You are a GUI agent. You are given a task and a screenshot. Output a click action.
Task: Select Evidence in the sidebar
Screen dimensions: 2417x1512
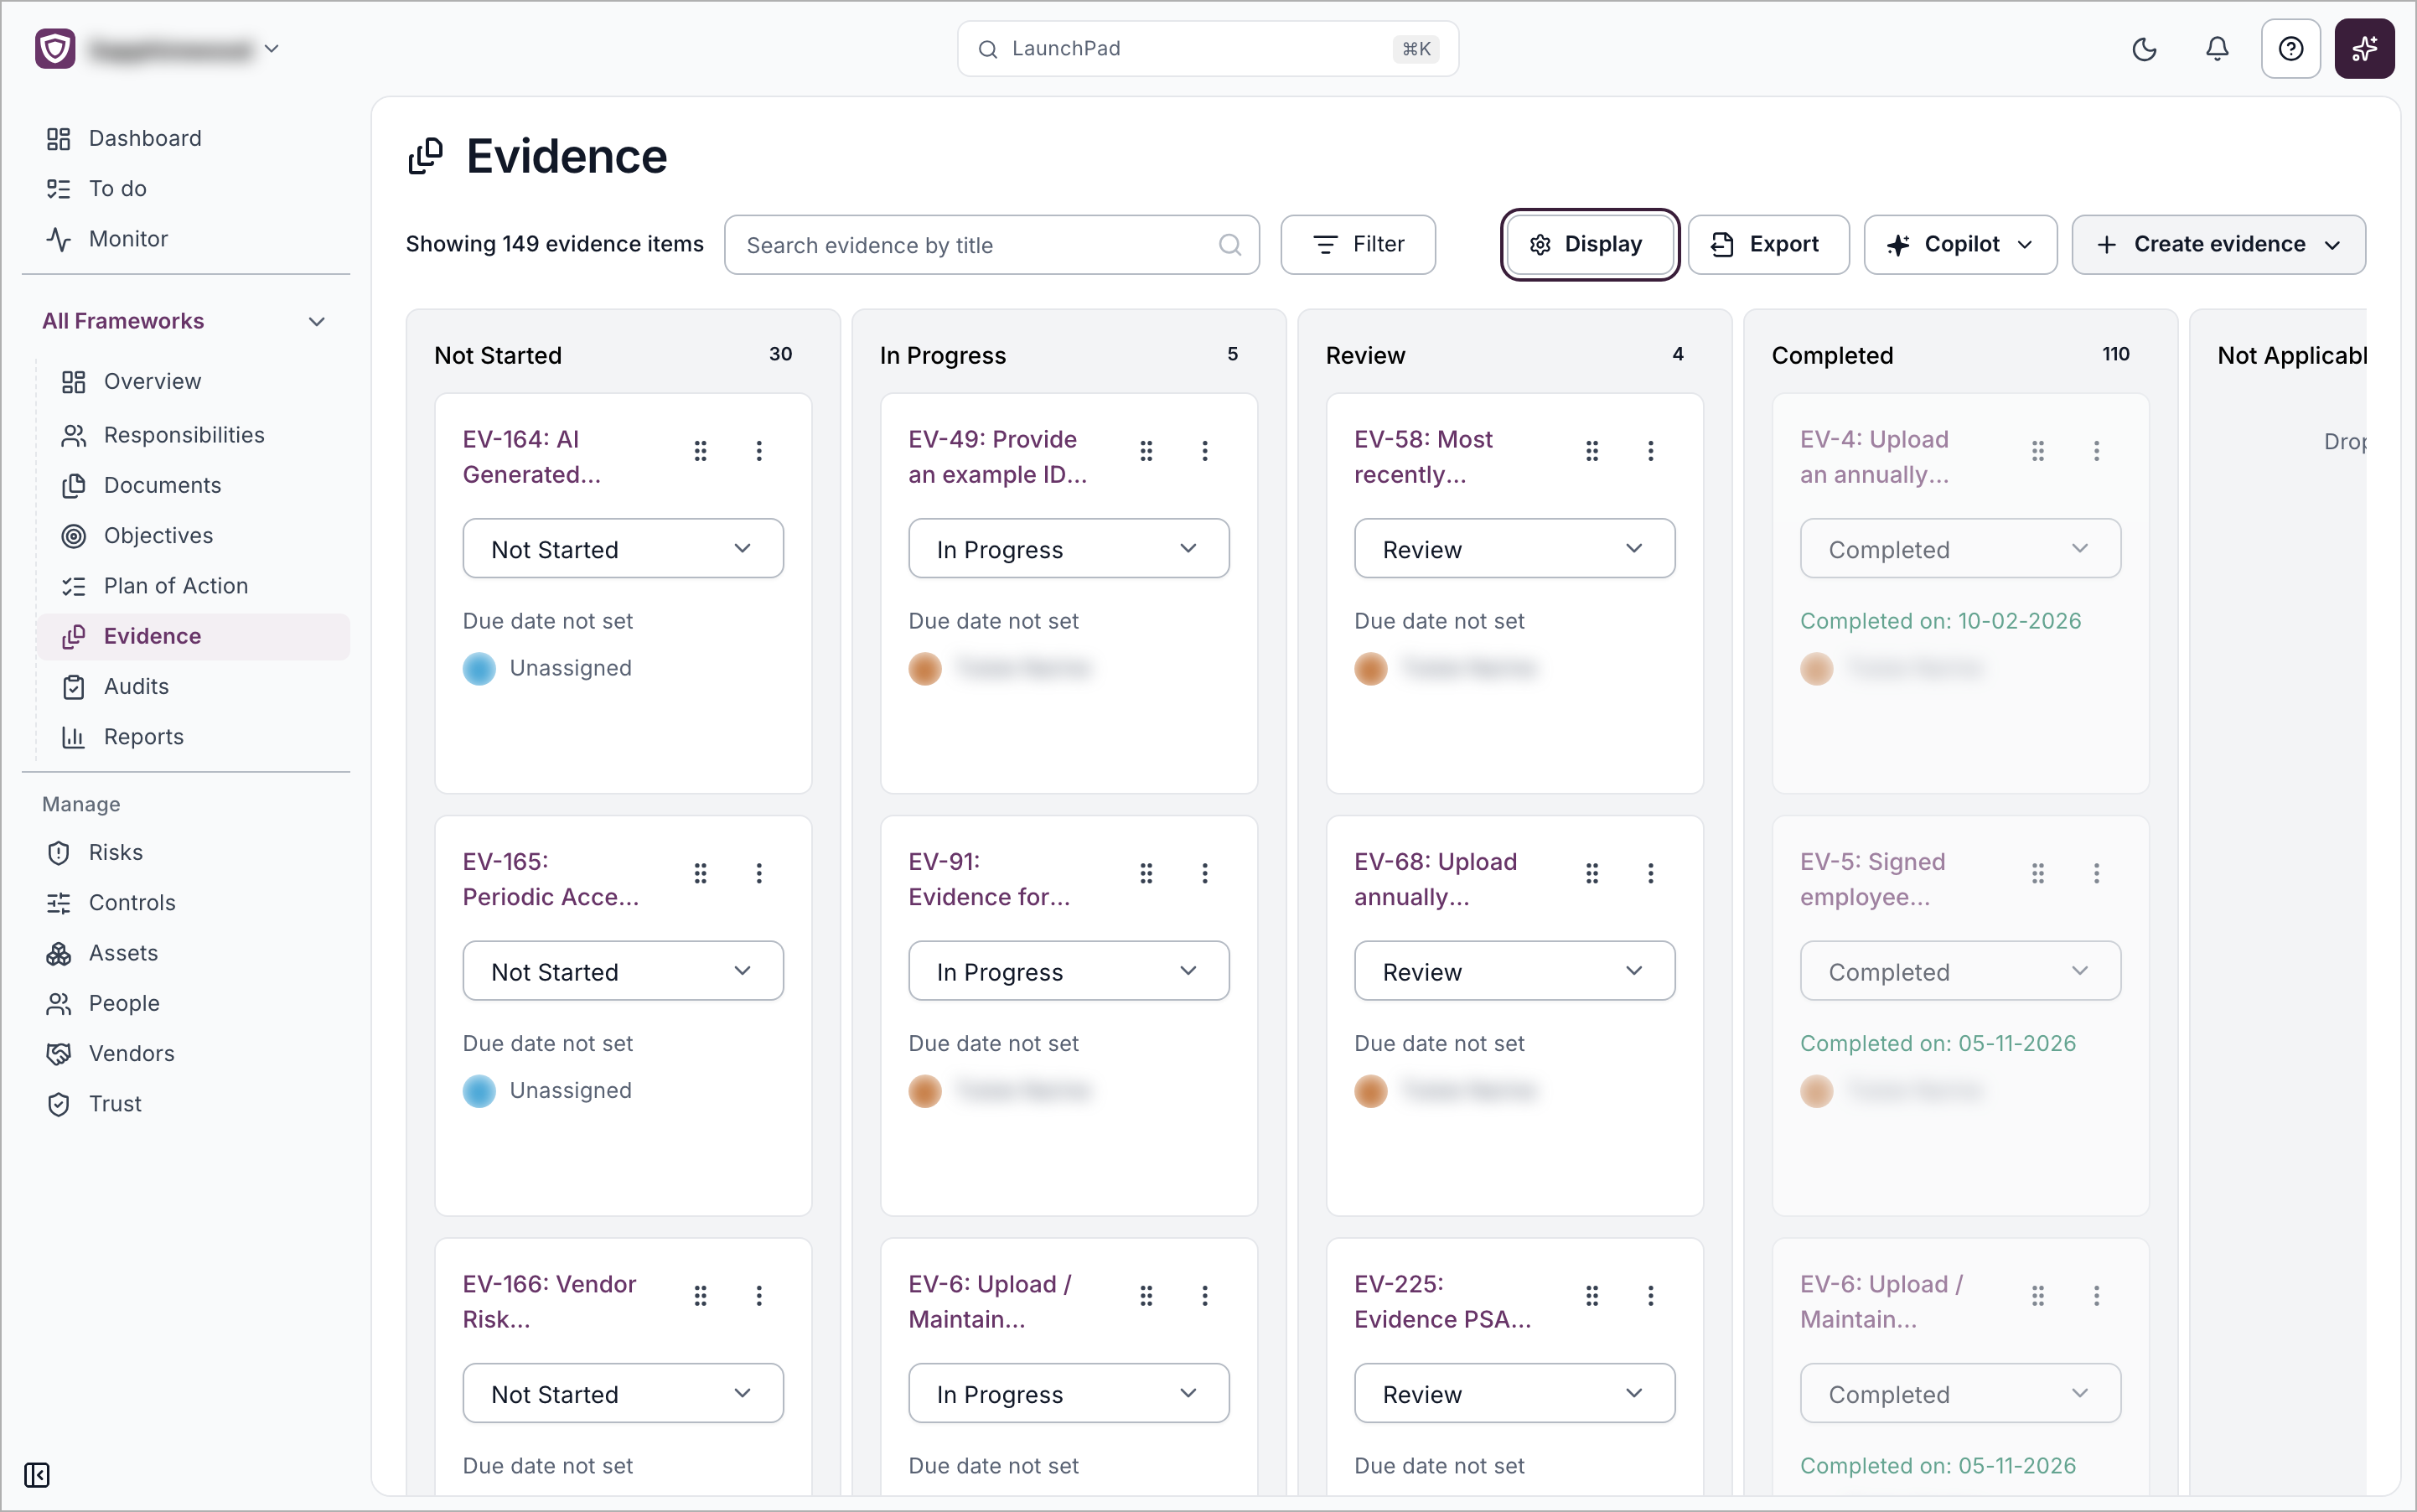click(193, 636)
